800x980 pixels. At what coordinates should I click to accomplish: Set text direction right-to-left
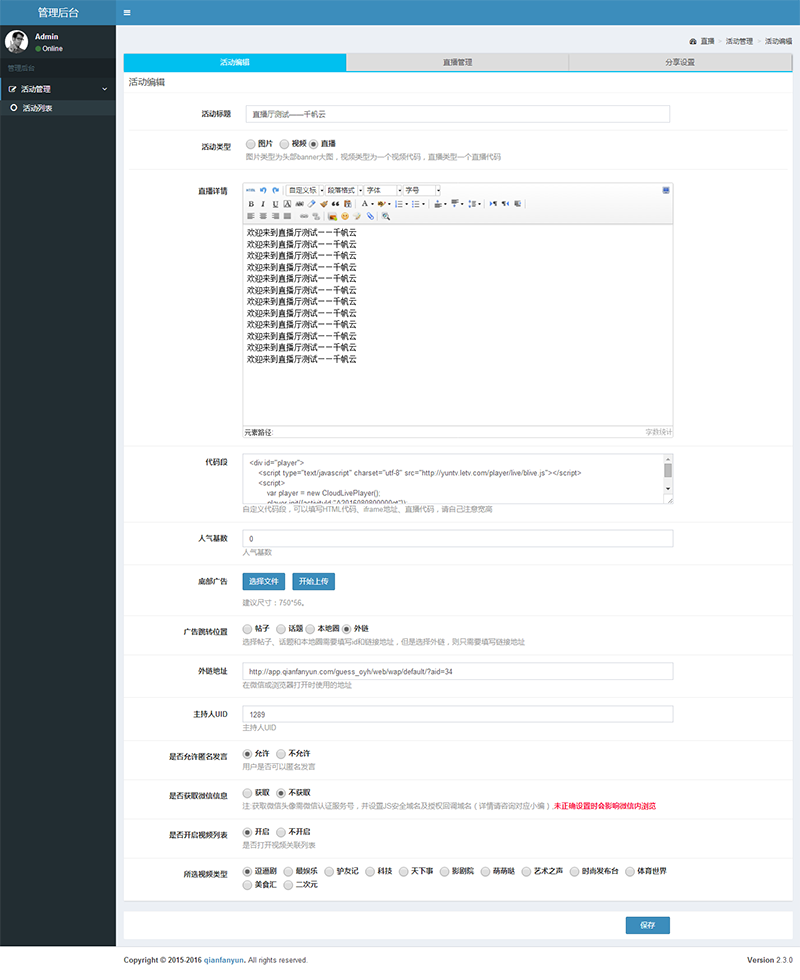tap(505, 204)
